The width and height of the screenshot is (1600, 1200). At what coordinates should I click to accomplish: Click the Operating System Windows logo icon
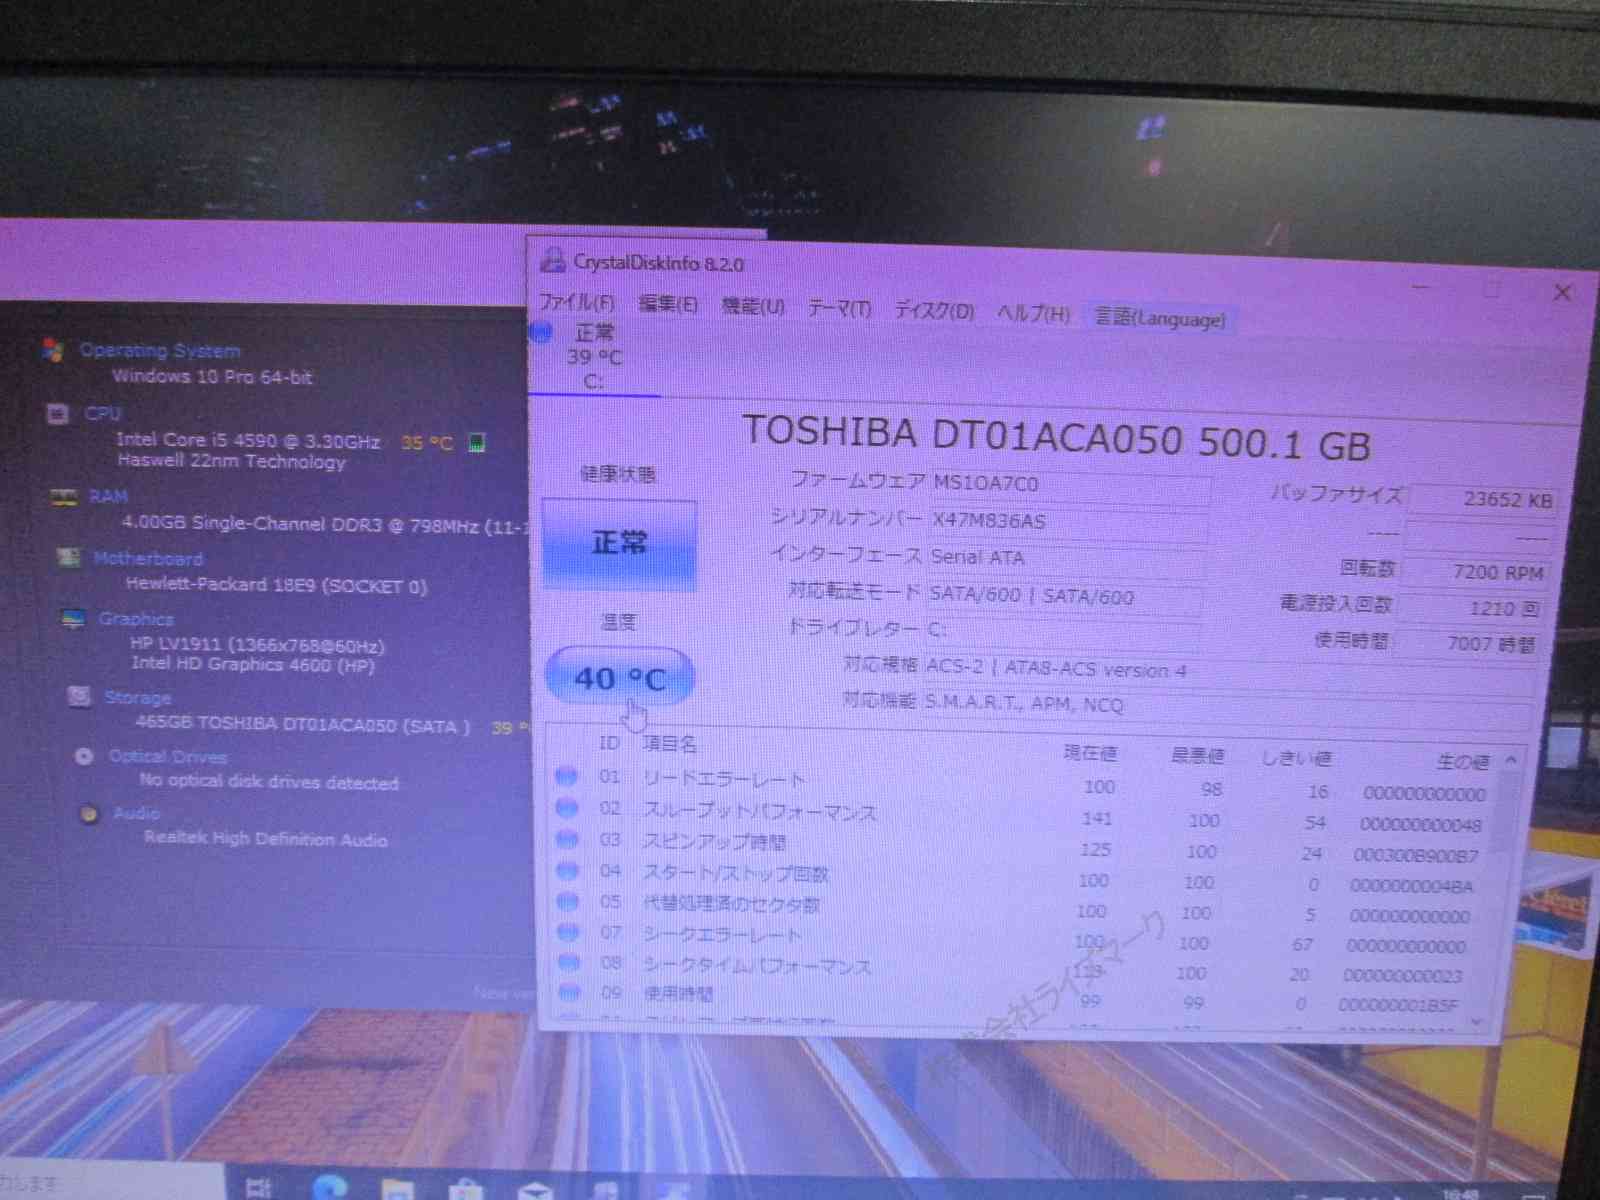53,350
